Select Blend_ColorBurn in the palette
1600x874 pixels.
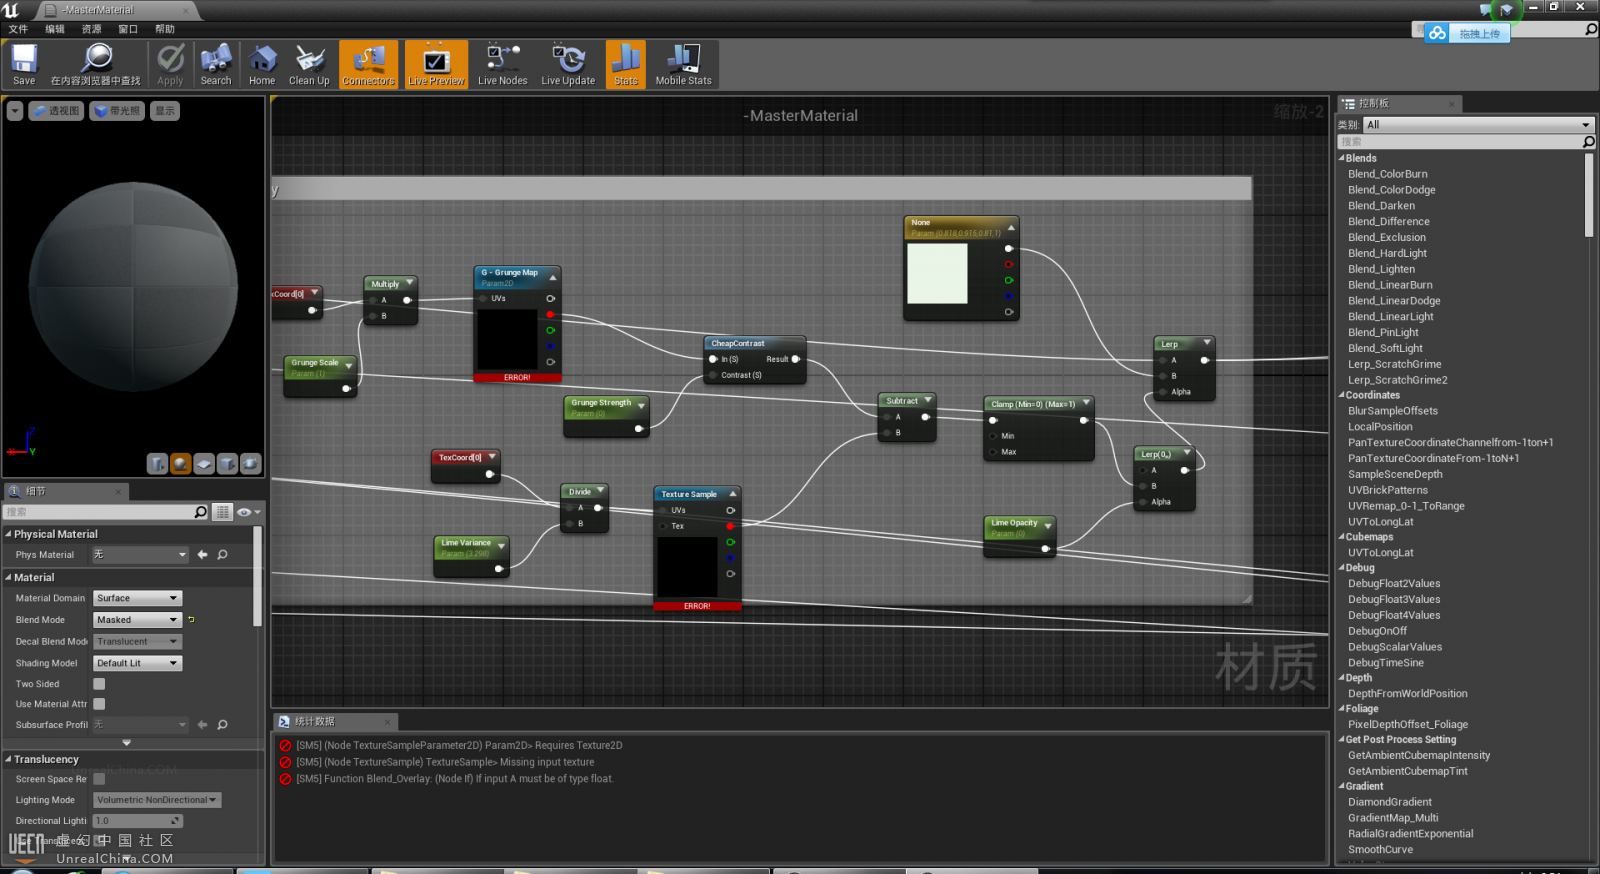(1387, 174)
